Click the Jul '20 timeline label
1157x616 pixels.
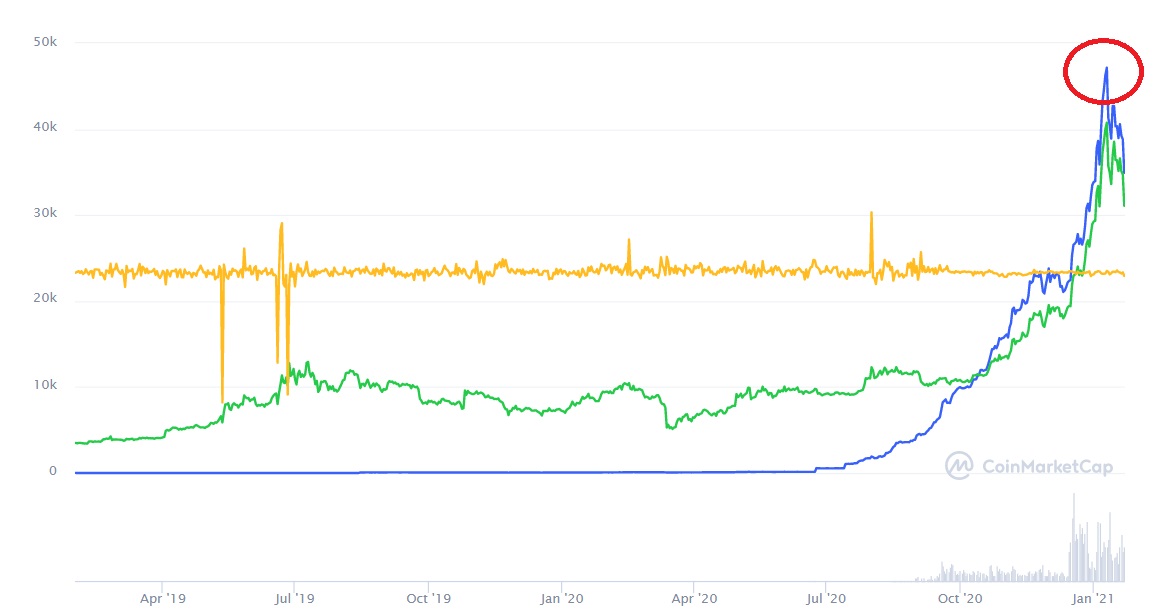pyautogui.click(x=826, y=598)
